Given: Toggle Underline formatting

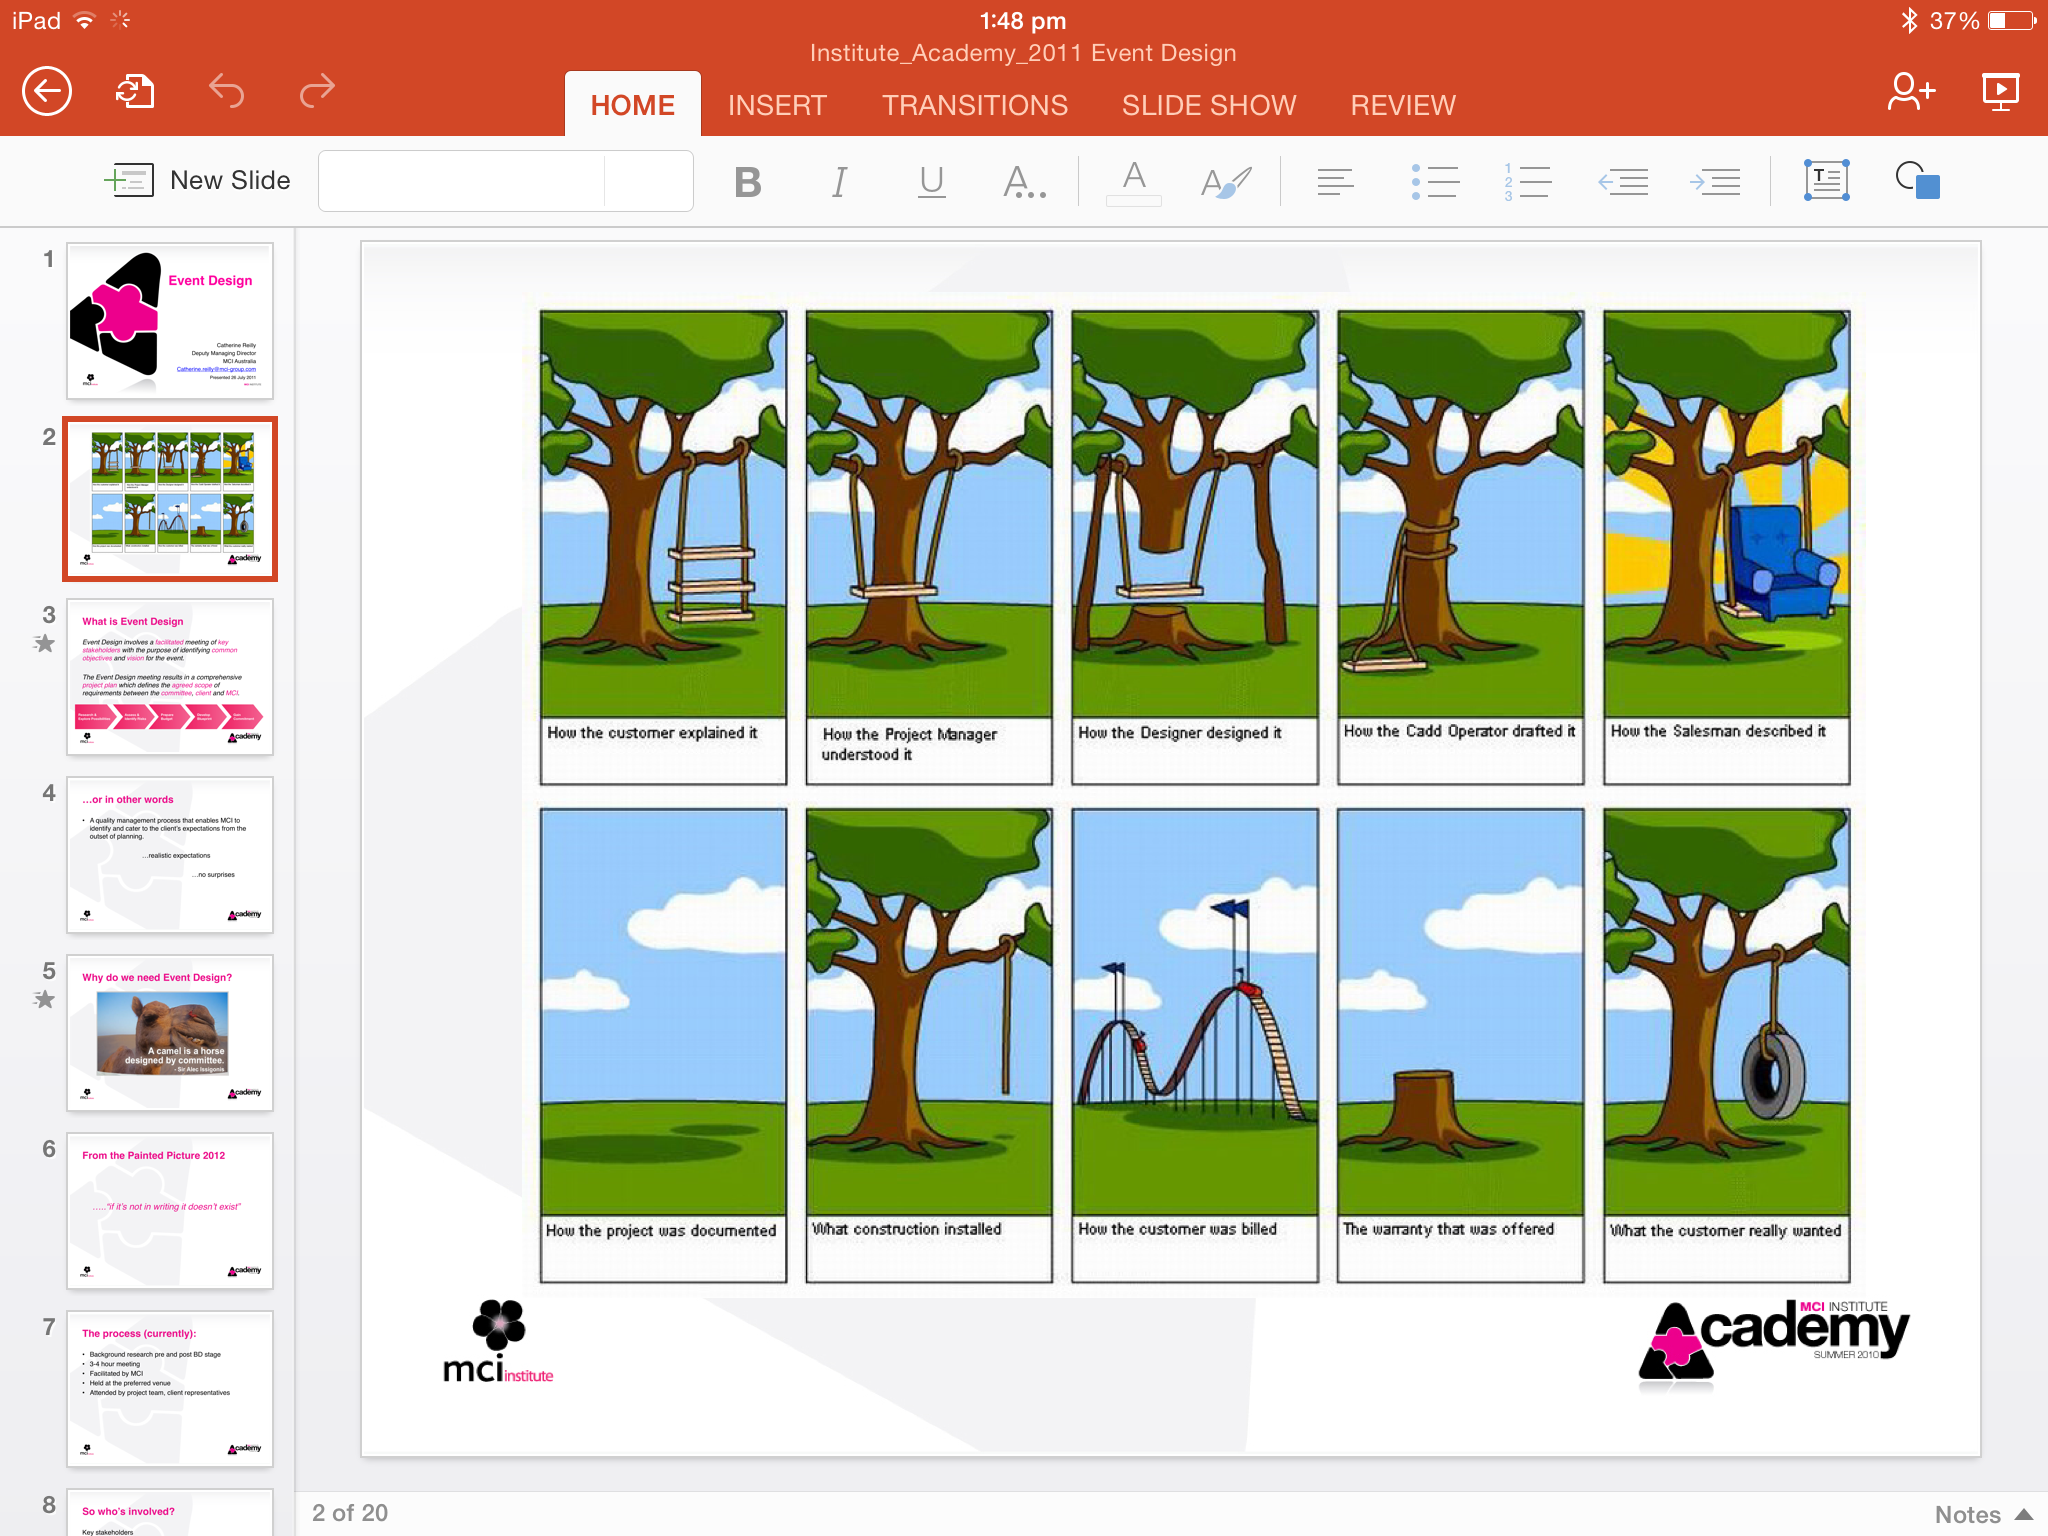Looking at the screenshot, I should [931, 182].
